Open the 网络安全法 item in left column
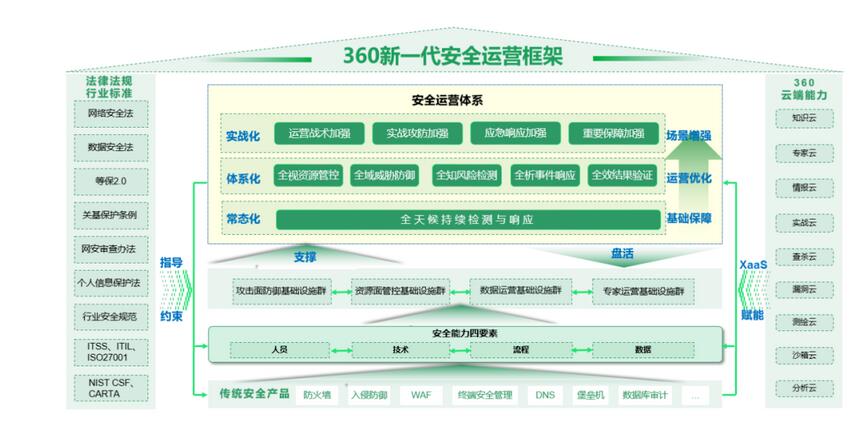868x425 pixels. (x=110, y=114)
